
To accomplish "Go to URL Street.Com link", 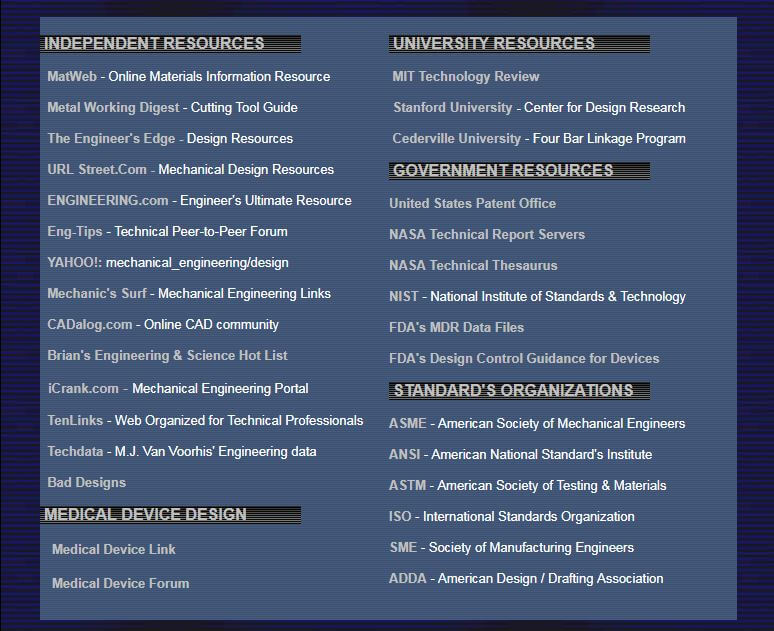I will [x=97, y=170].
